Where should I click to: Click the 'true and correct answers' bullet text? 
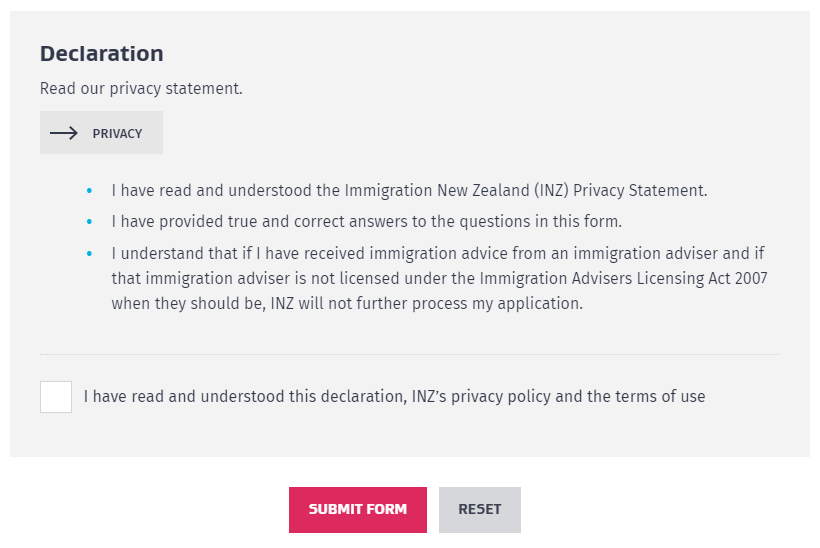[x=366, y=221]
